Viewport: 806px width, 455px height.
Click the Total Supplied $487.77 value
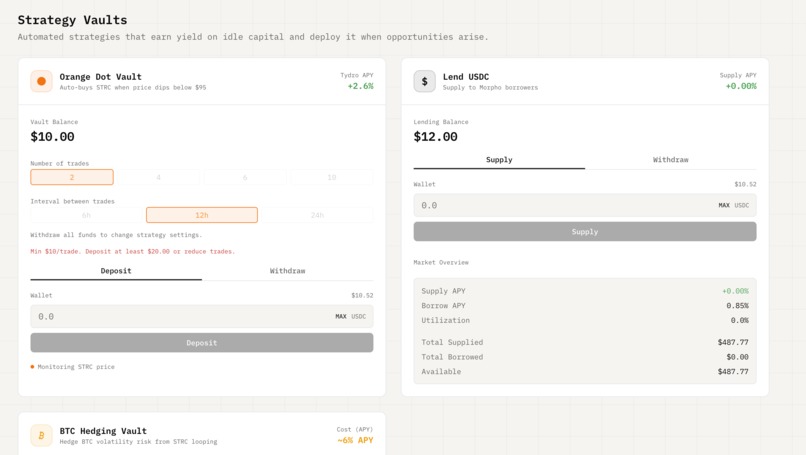coord(733,342)
